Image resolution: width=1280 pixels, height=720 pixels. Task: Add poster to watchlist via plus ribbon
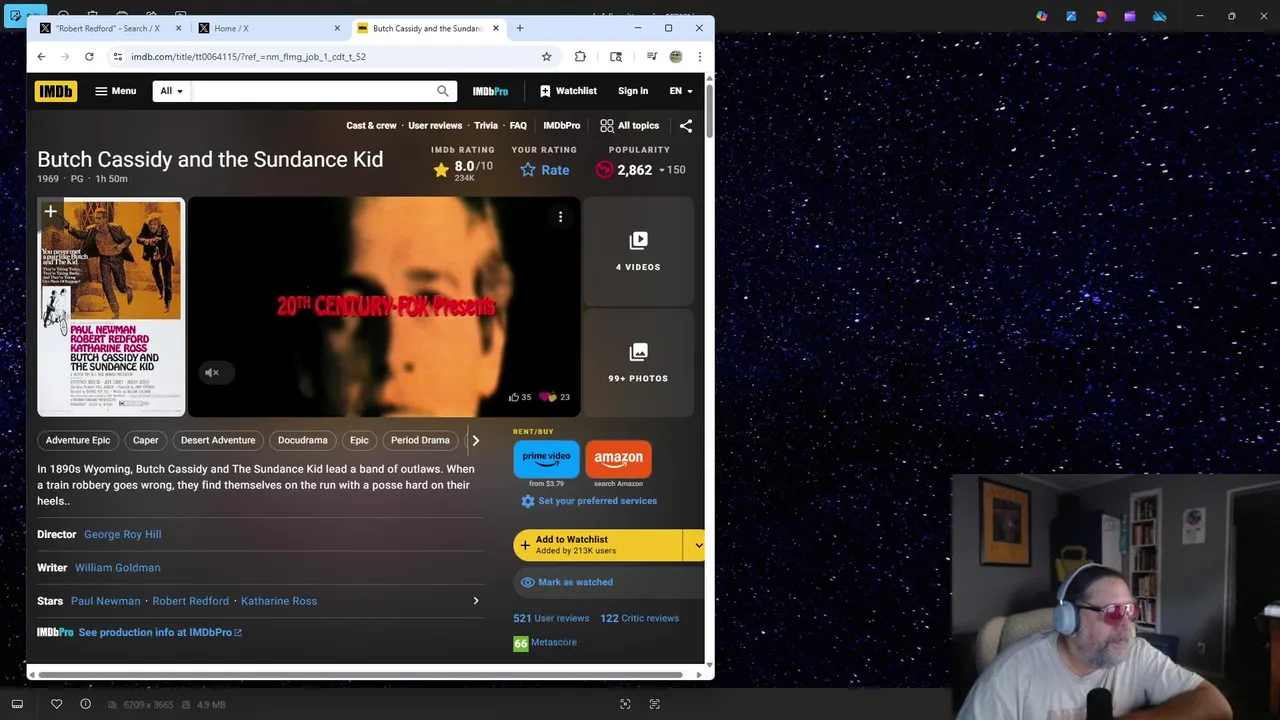tap(50, 212)
